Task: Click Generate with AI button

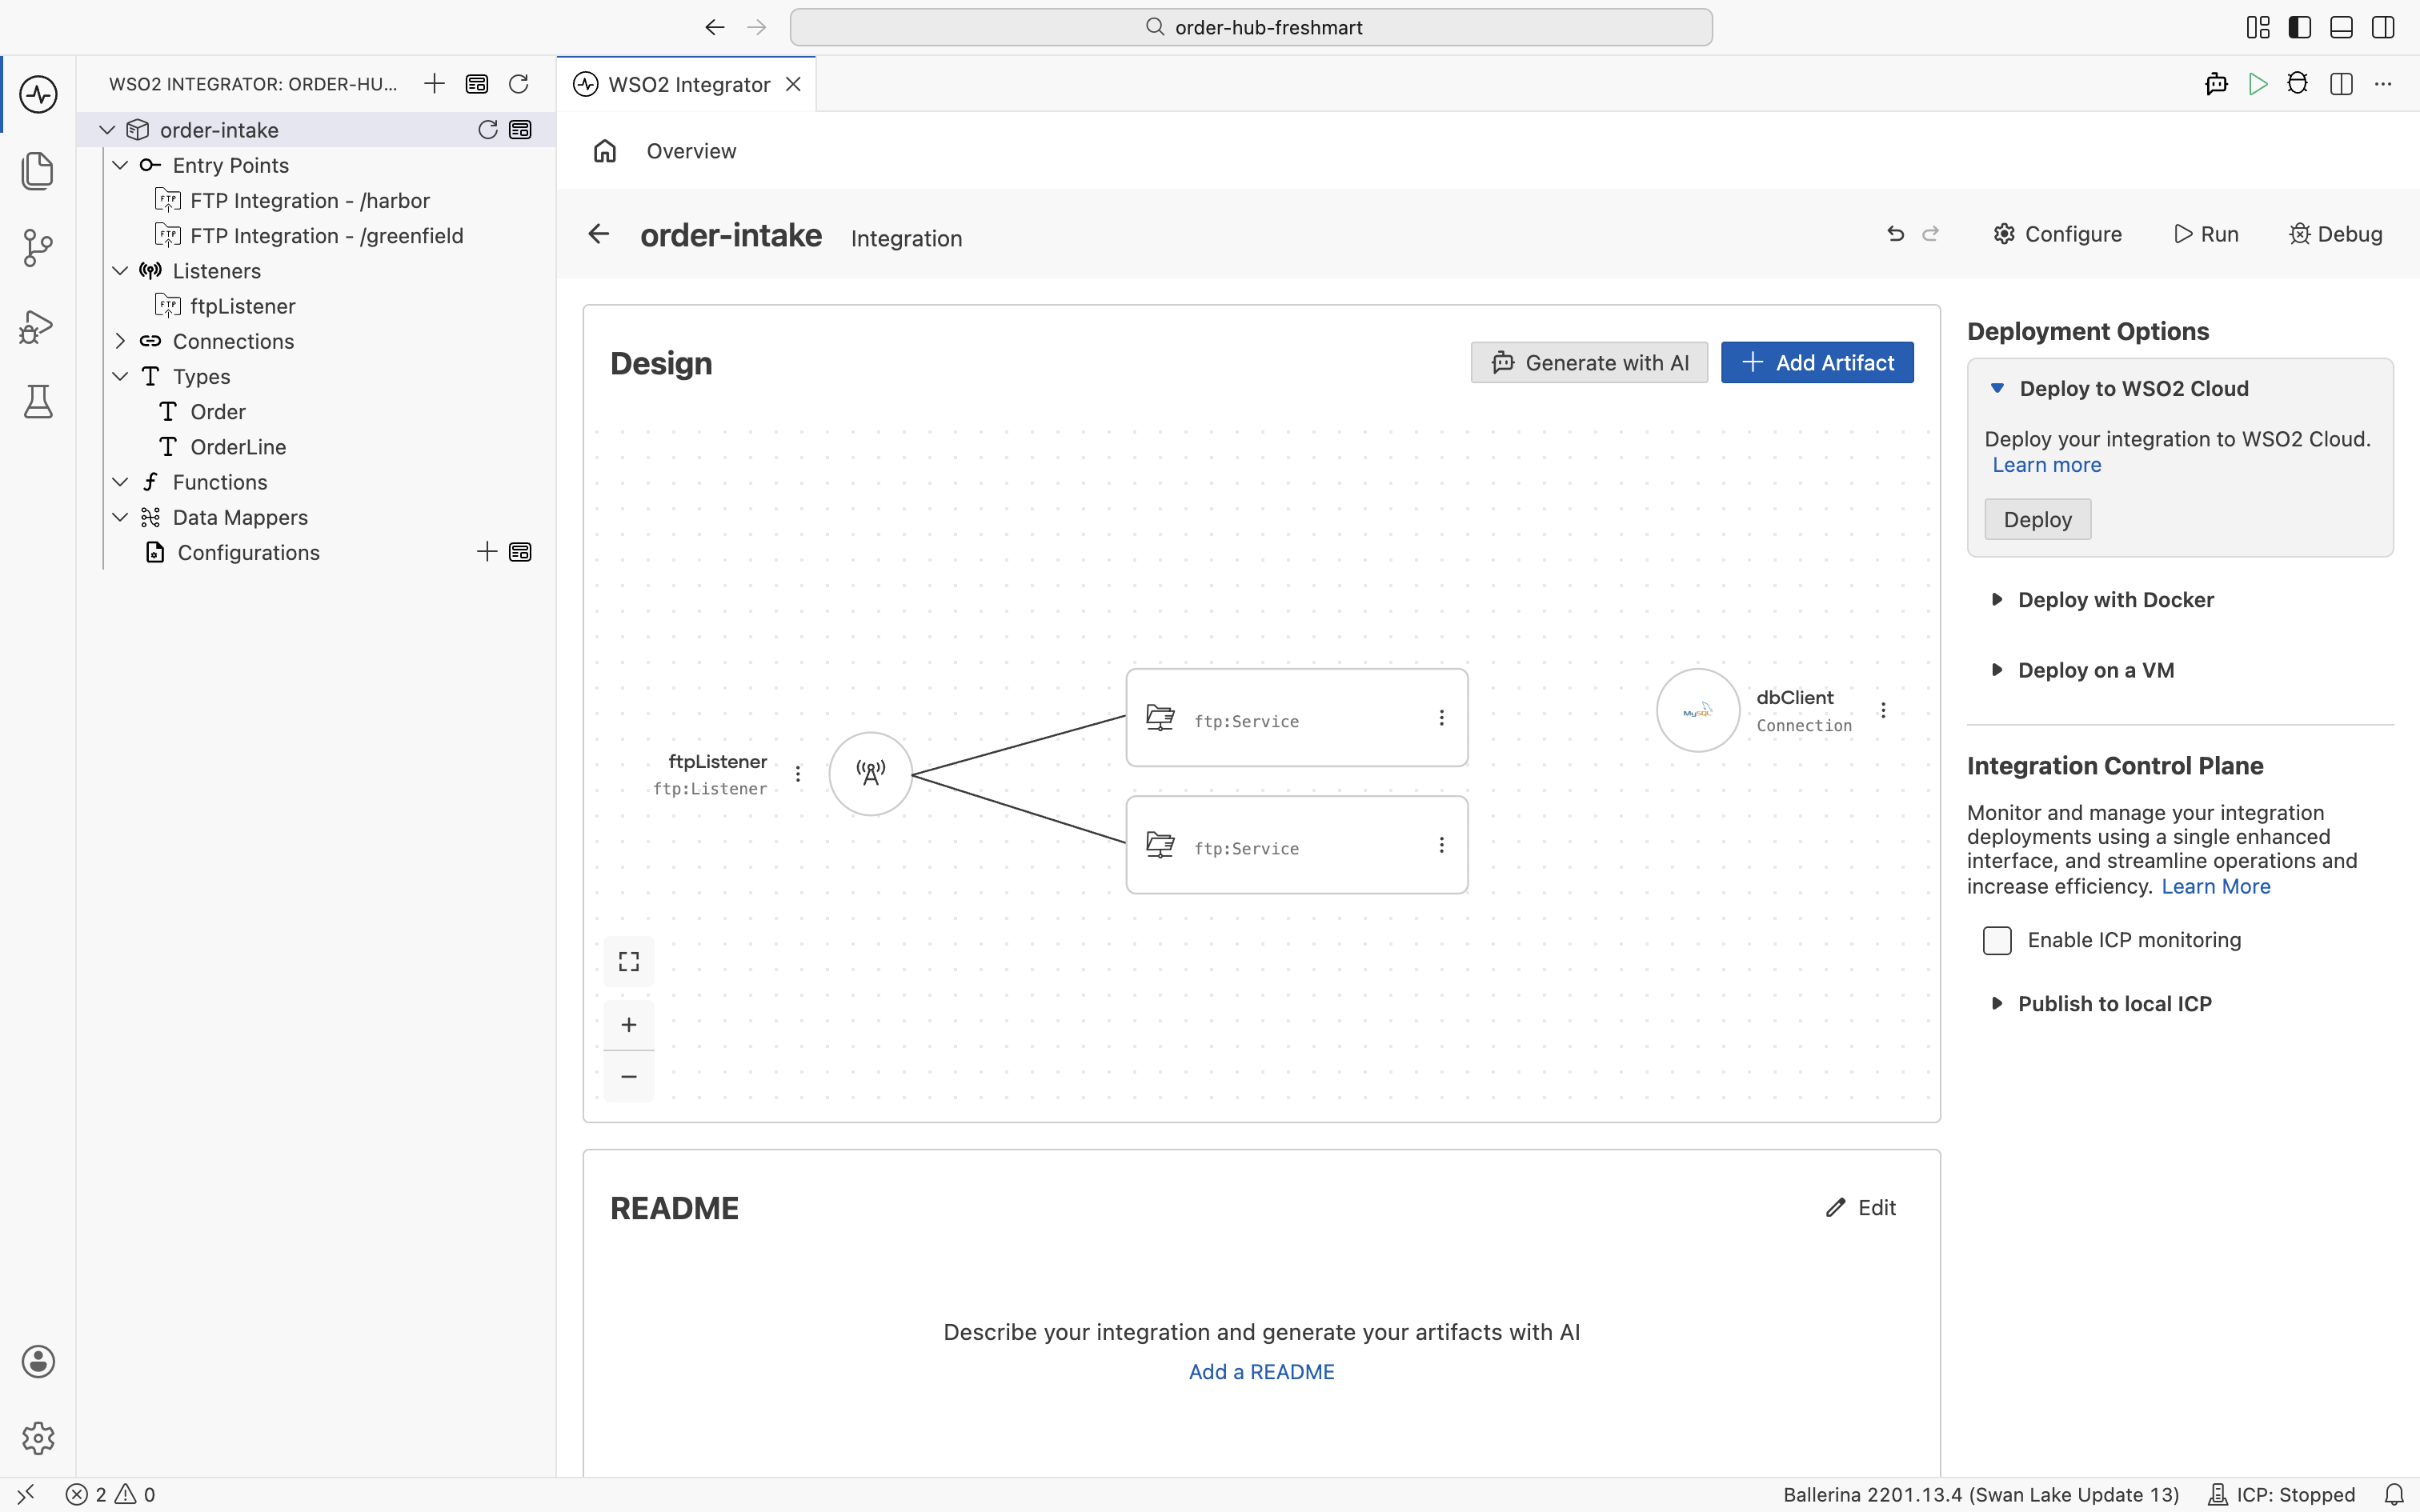Action: tap(1589, 362)
